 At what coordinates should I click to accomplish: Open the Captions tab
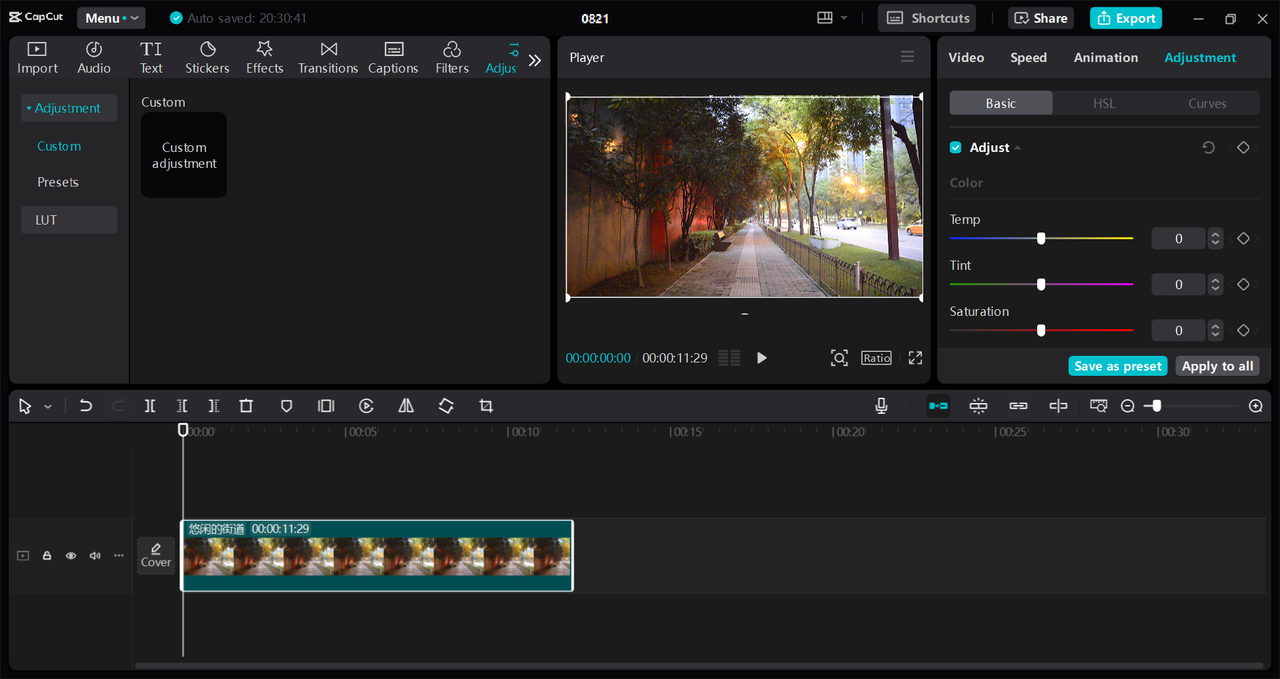click(x=393, y=58)
